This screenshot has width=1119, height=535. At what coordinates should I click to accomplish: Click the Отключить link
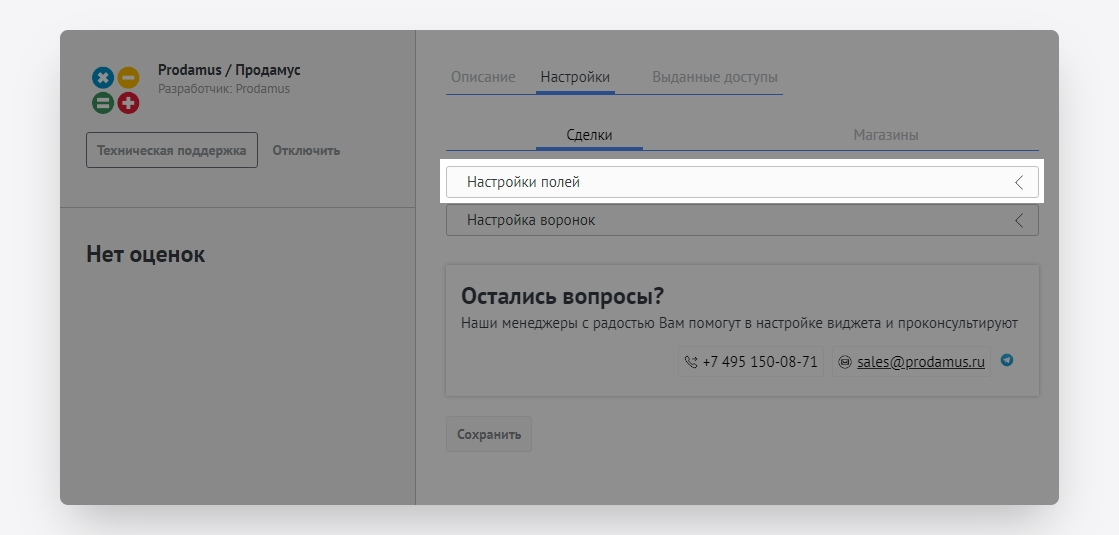pyautogui.click(x=306, y=150)
